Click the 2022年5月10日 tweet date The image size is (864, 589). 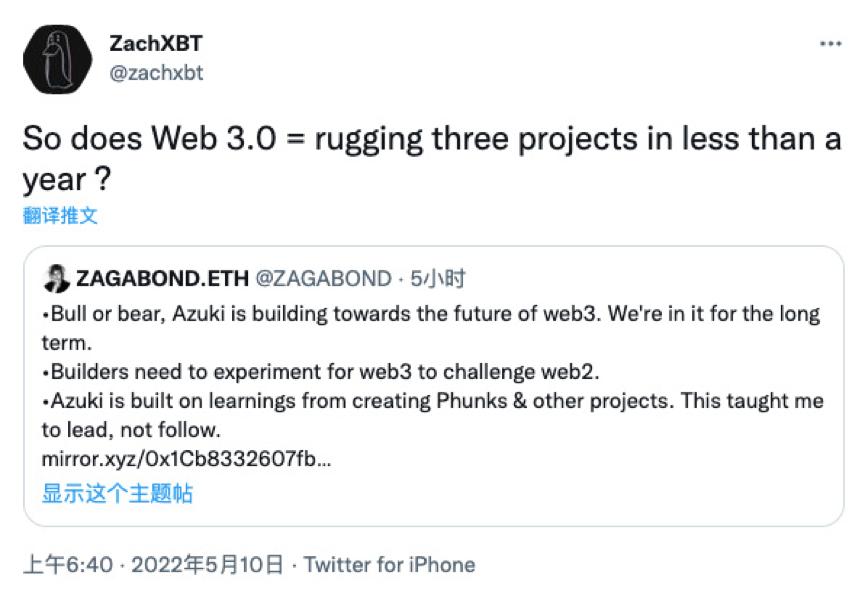(207, 565)
